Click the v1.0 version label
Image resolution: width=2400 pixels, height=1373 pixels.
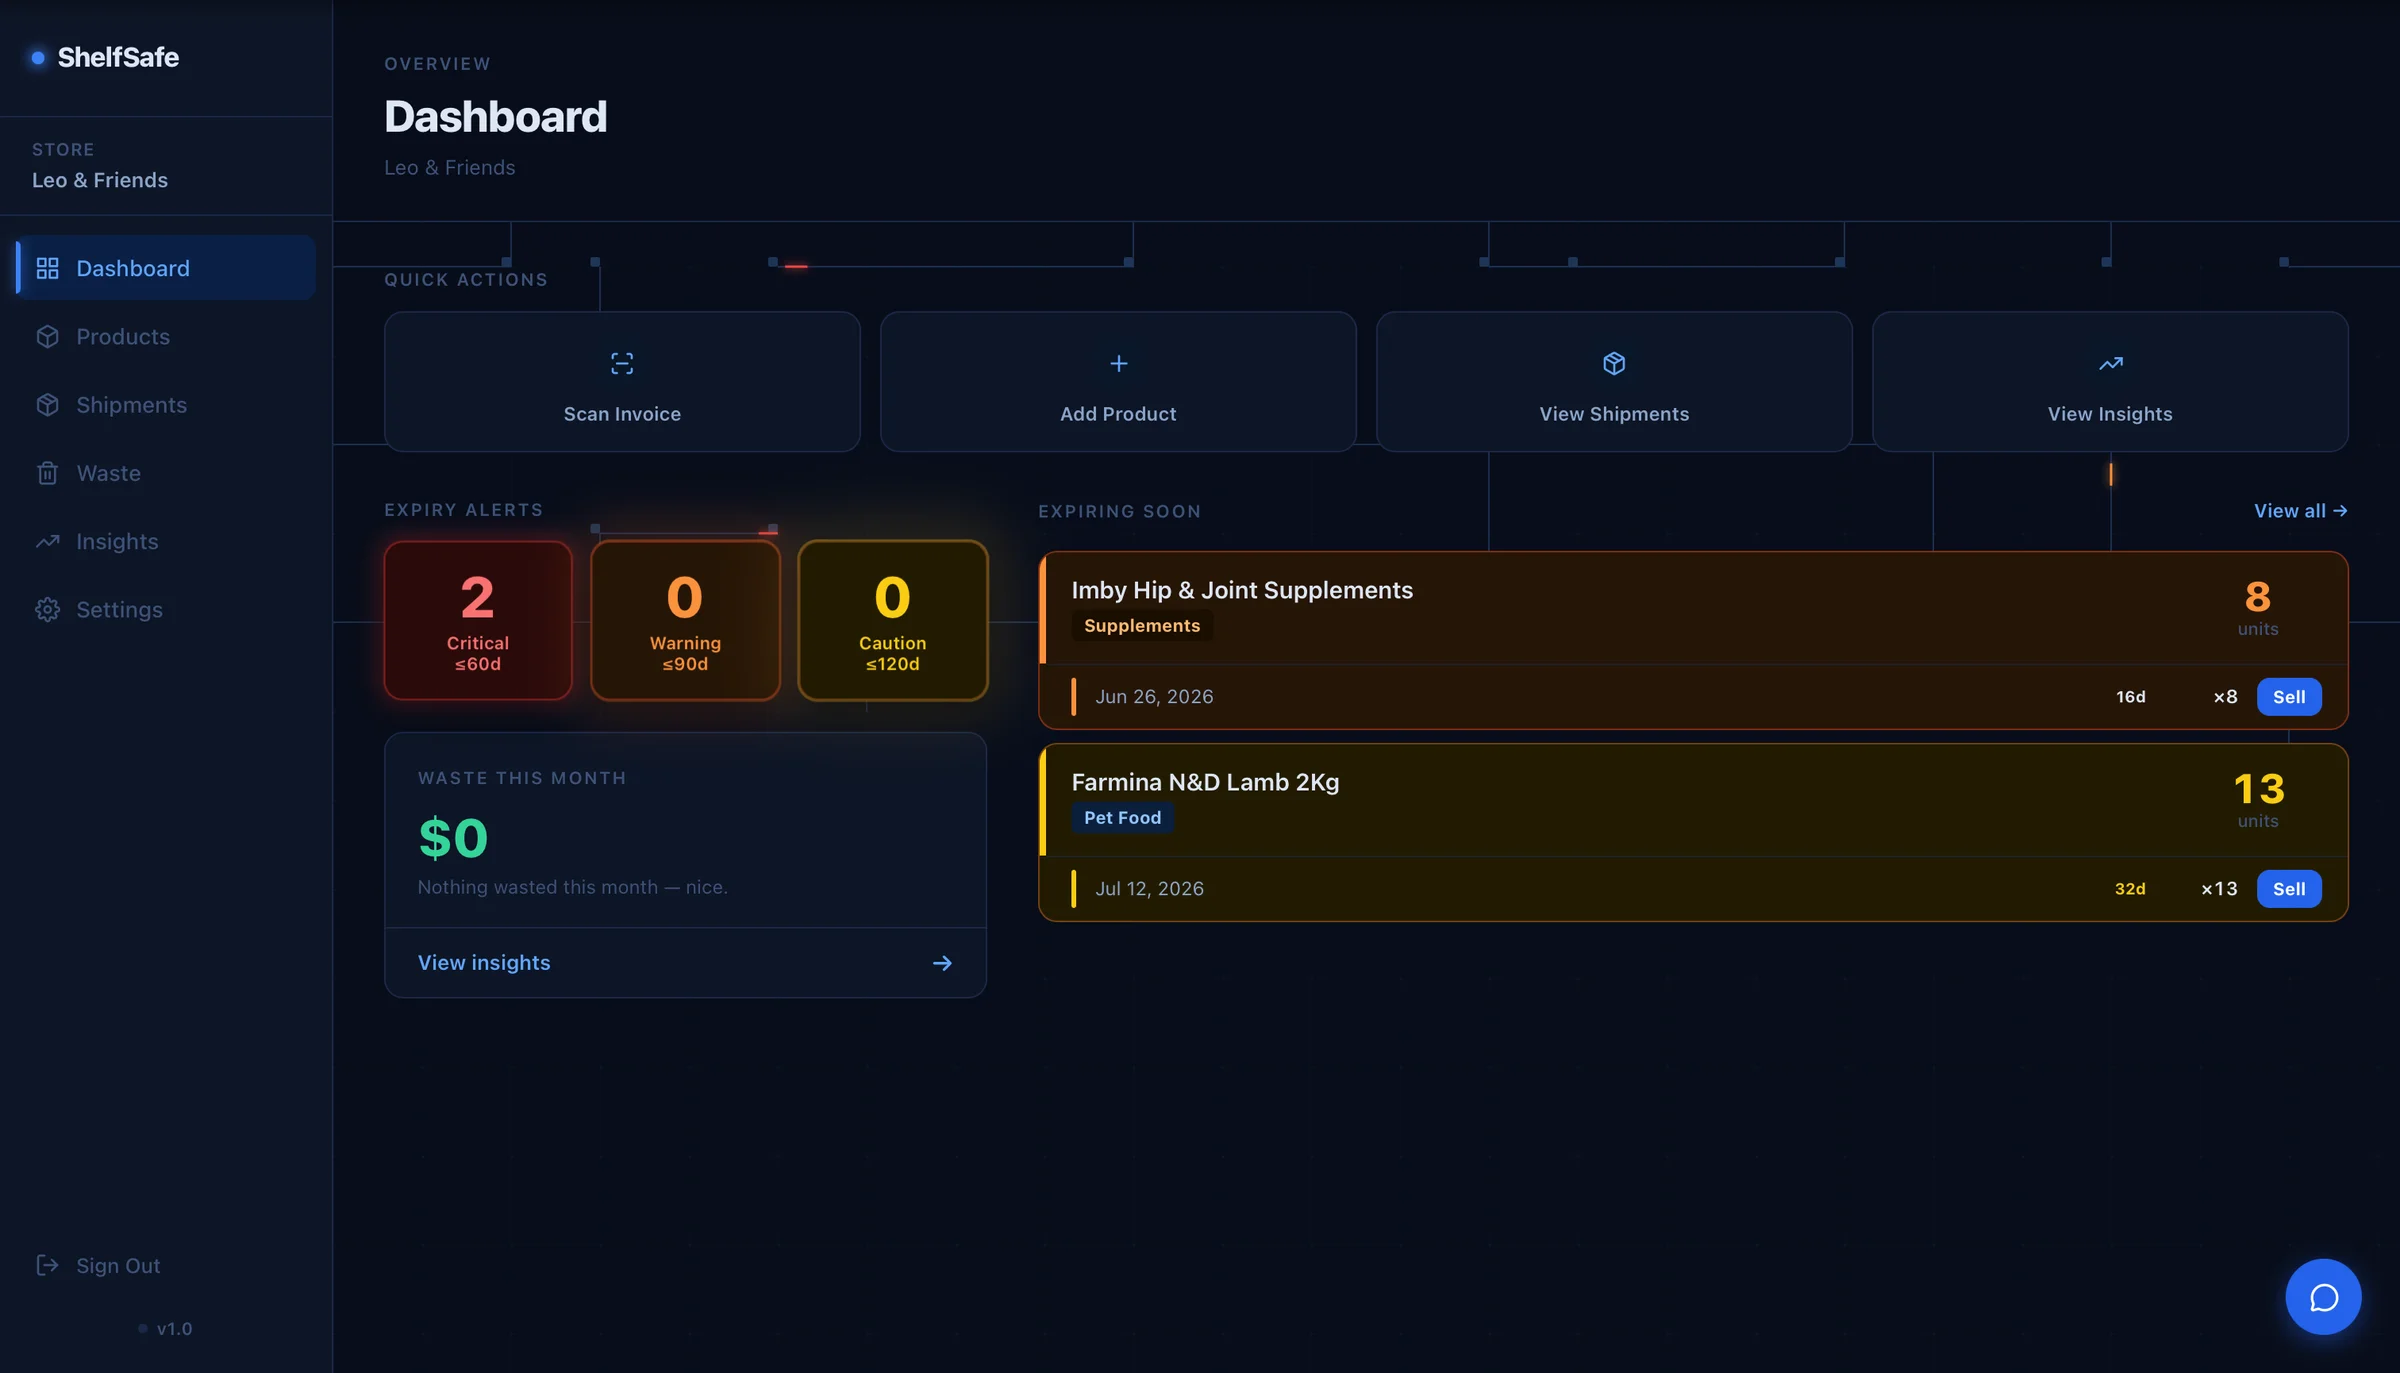click(x=174, y=1328)
